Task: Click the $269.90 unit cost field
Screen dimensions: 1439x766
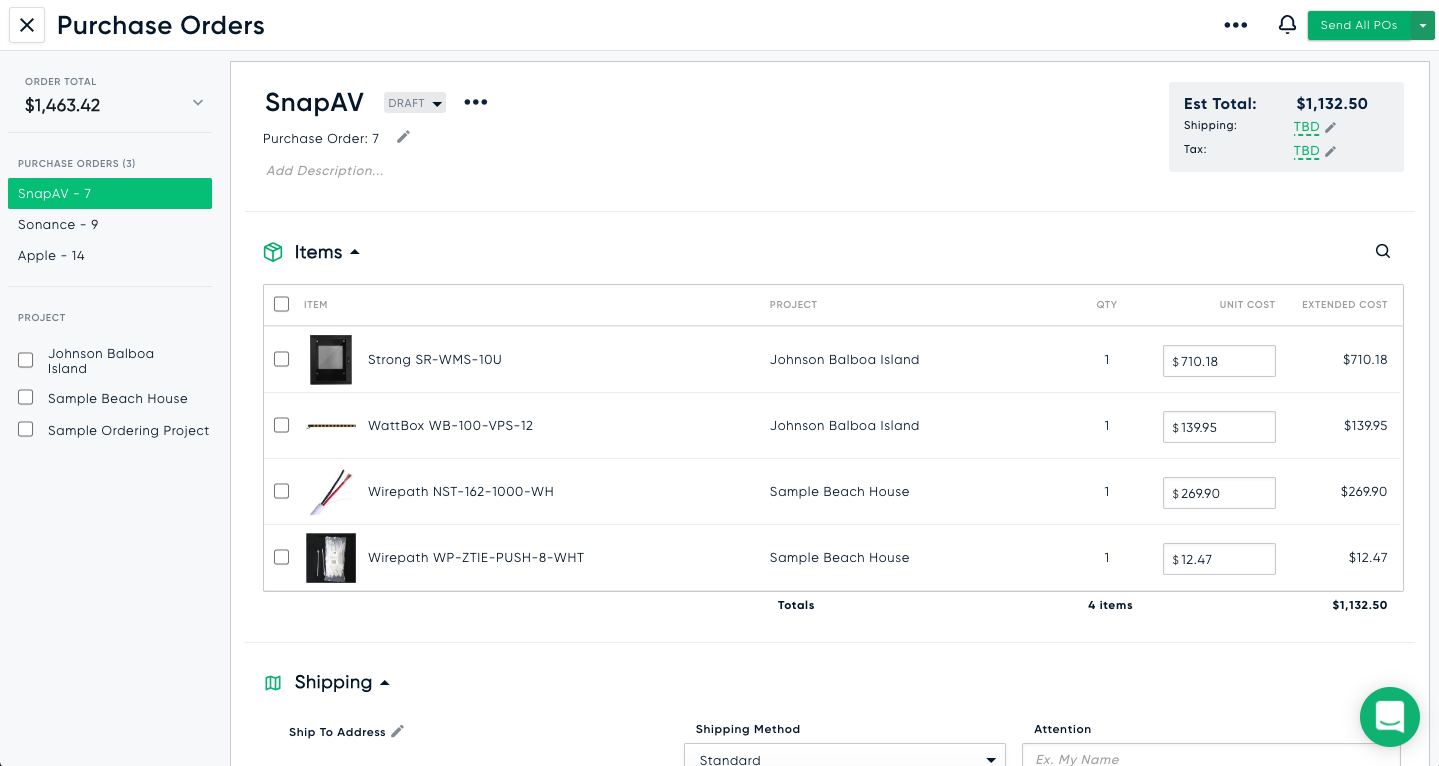Action: (x=1219, y=493)
